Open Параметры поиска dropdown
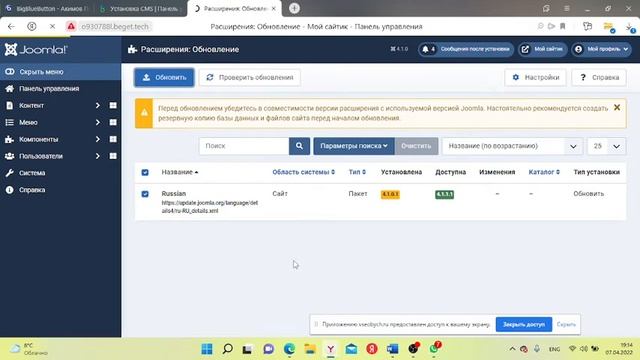 pyautogui.click(x=353, y=146)
